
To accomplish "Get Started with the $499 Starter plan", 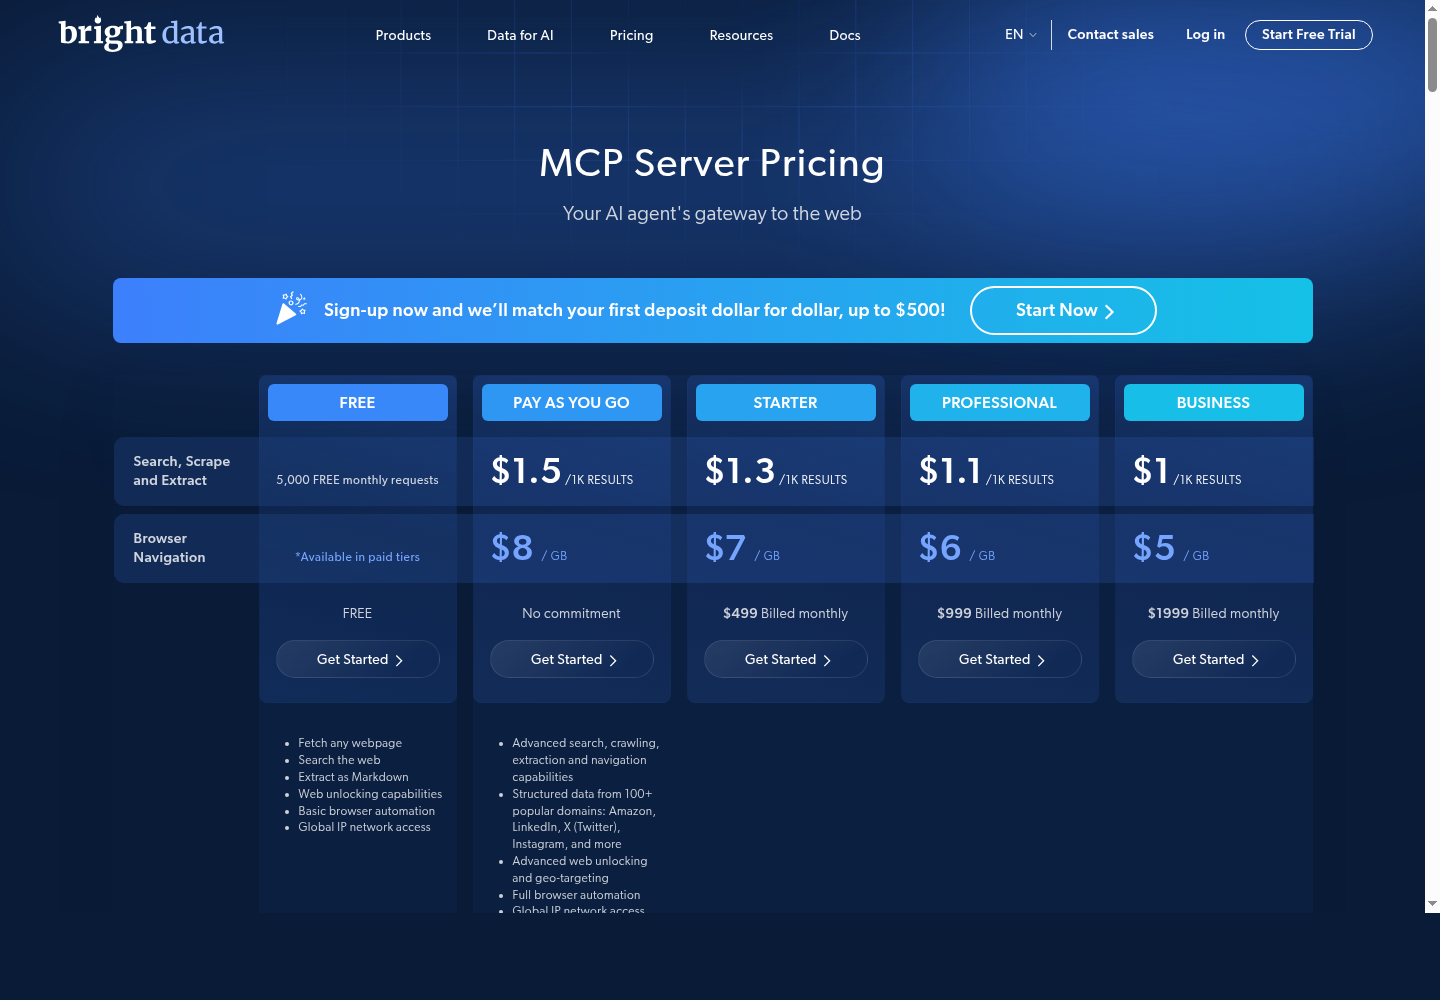I will [x=786, y=659].
